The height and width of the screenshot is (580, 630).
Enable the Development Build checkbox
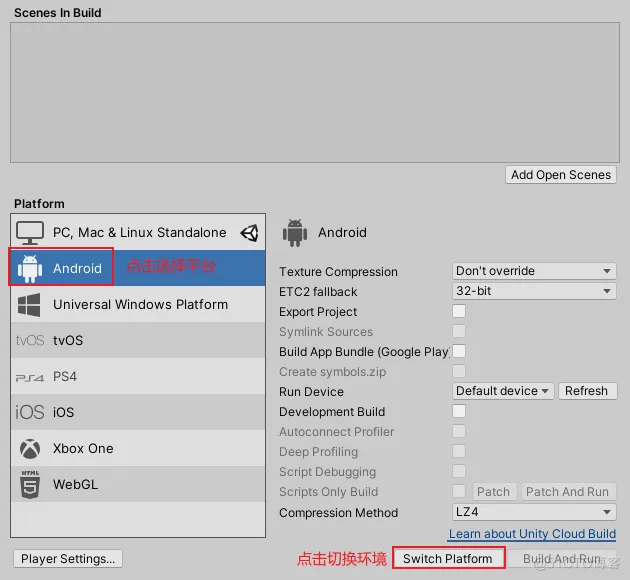pos(459,411)
